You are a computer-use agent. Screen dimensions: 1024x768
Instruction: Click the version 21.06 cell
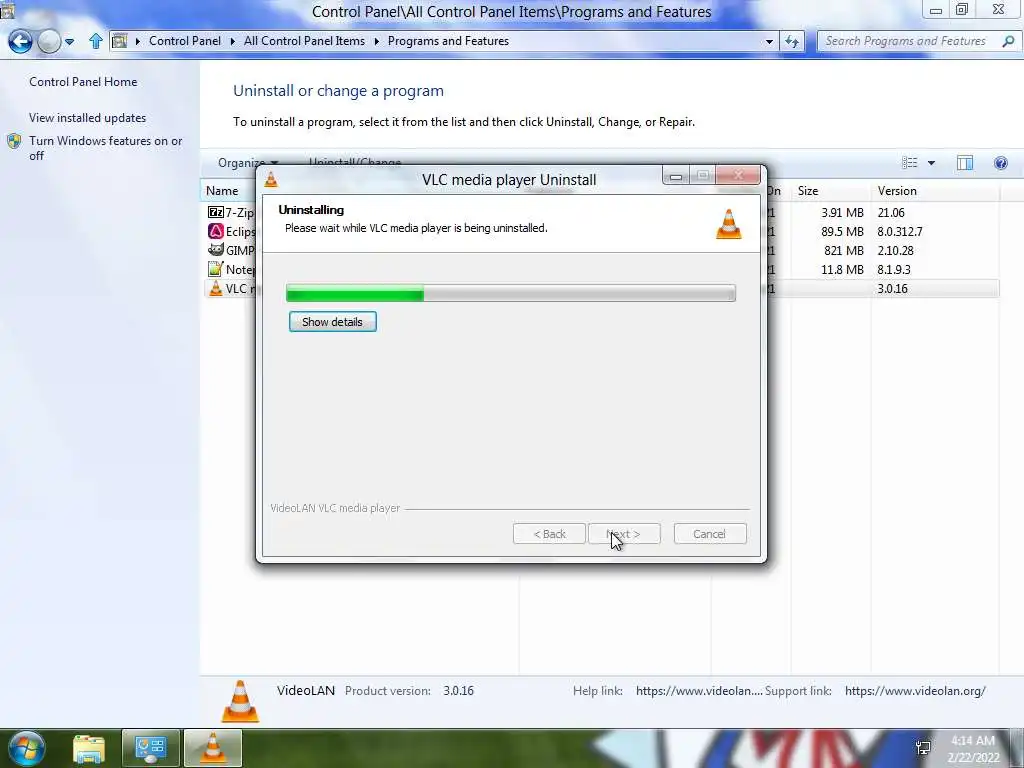point(891,212)
